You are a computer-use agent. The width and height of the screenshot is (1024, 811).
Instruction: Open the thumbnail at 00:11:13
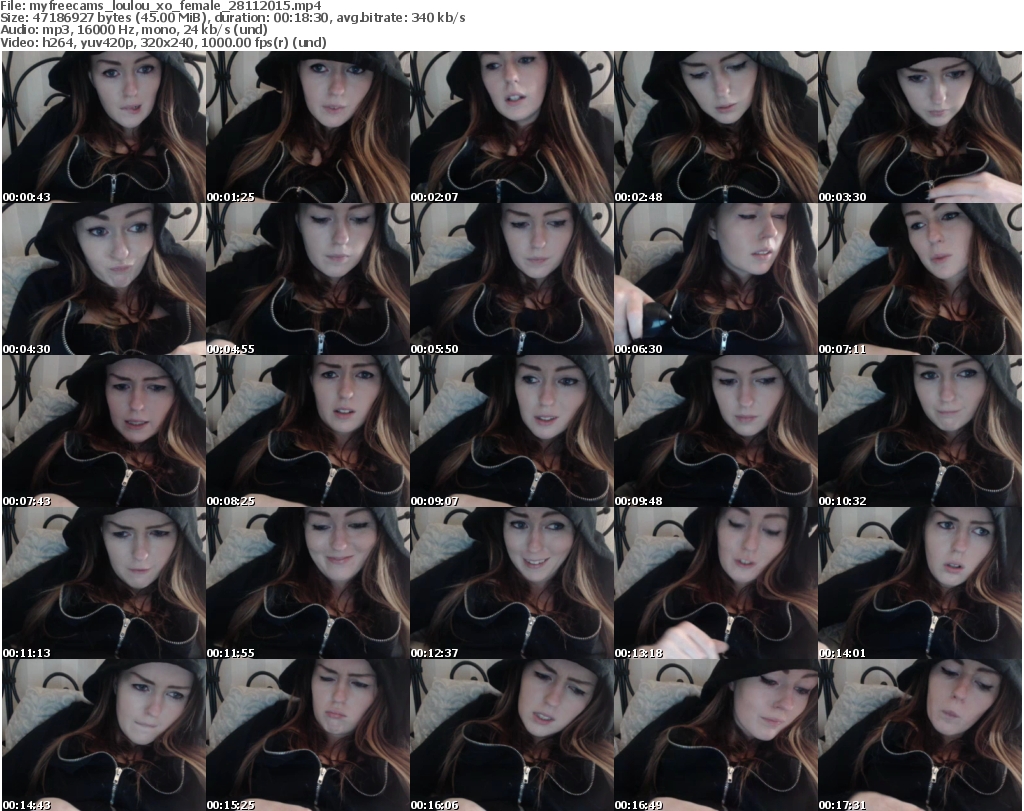(104, 583)
